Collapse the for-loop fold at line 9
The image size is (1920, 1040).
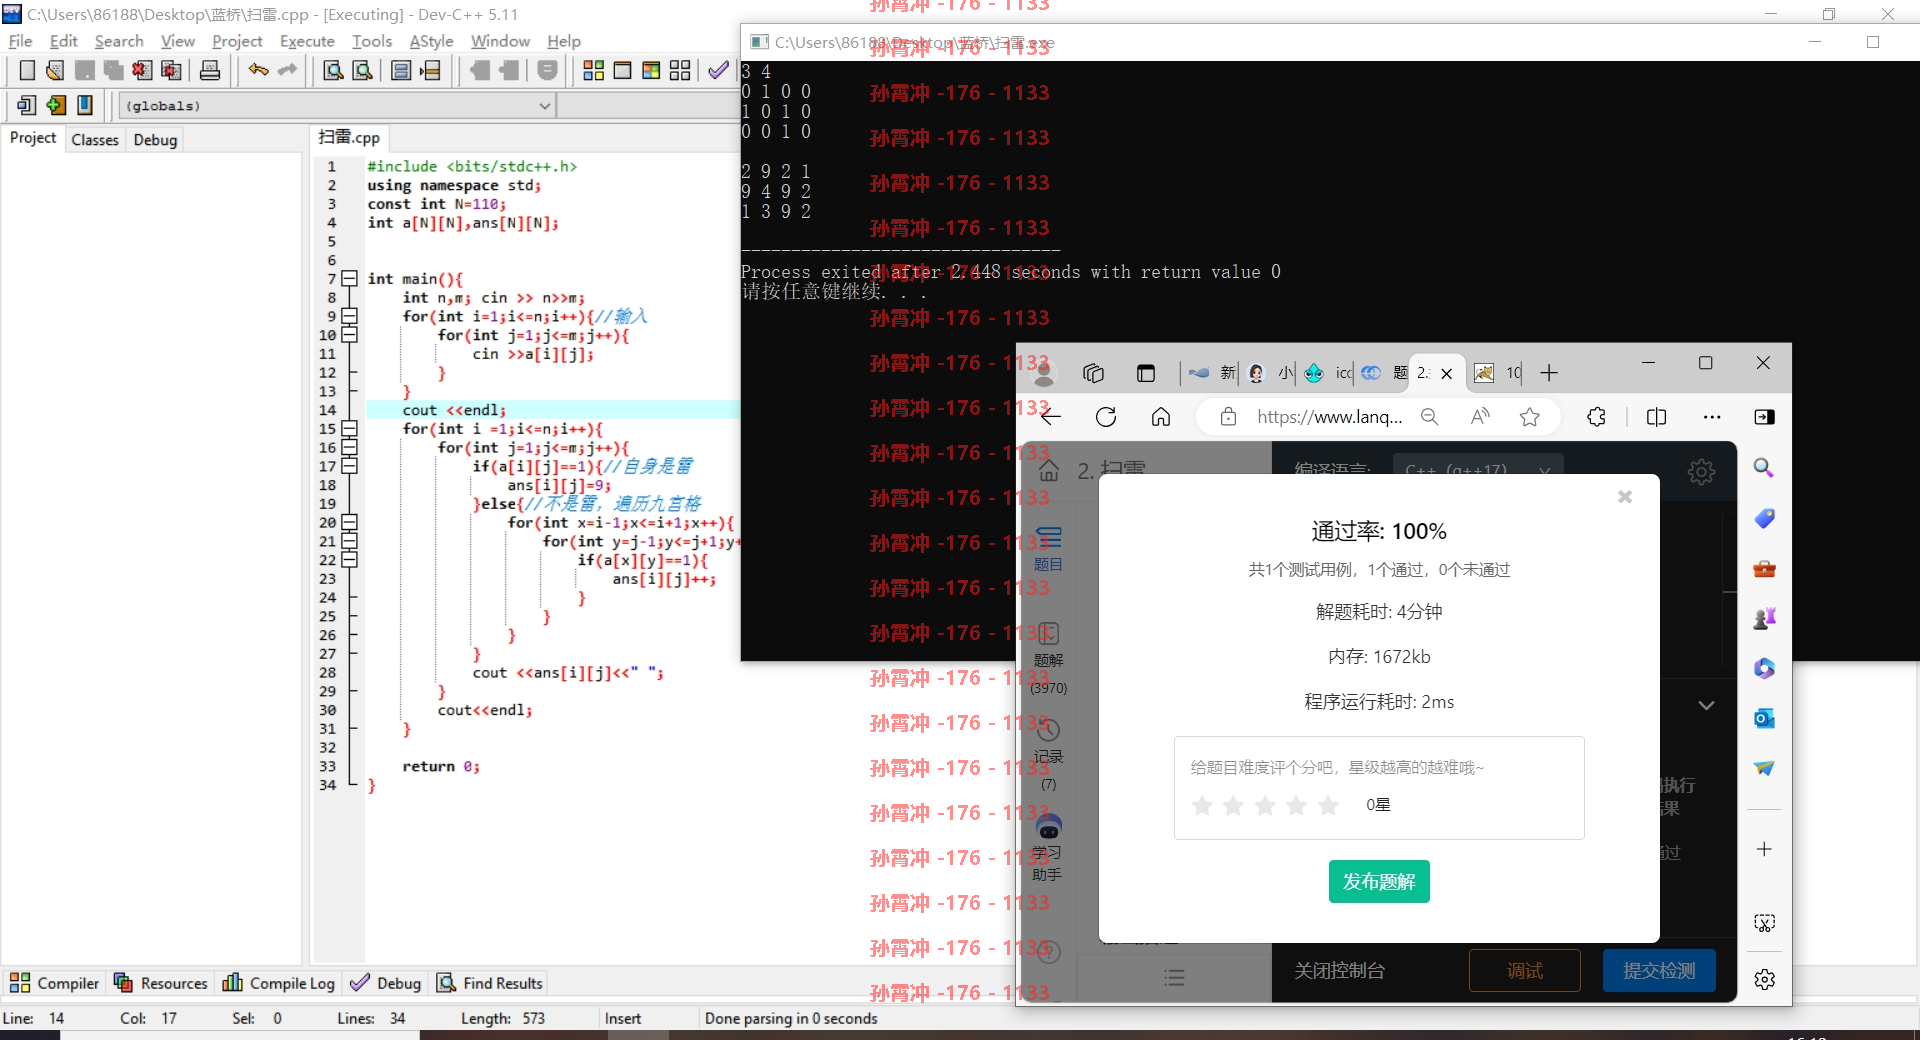(349, 316)
